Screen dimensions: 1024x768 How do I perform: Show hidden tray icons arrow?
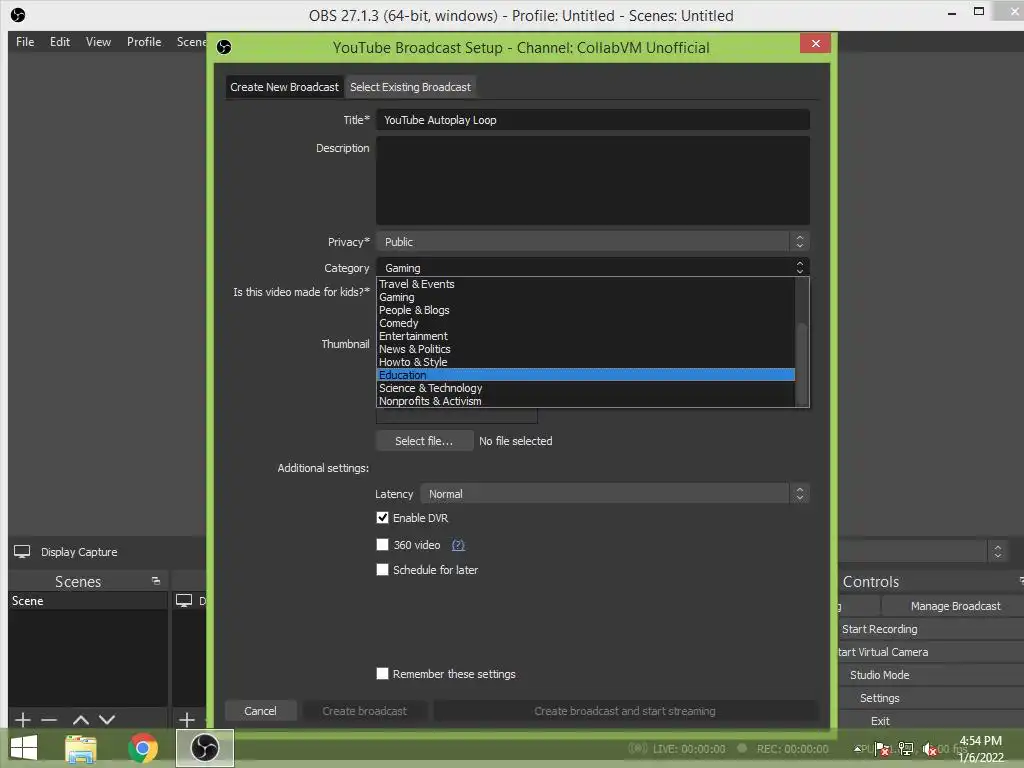point(857,748)
